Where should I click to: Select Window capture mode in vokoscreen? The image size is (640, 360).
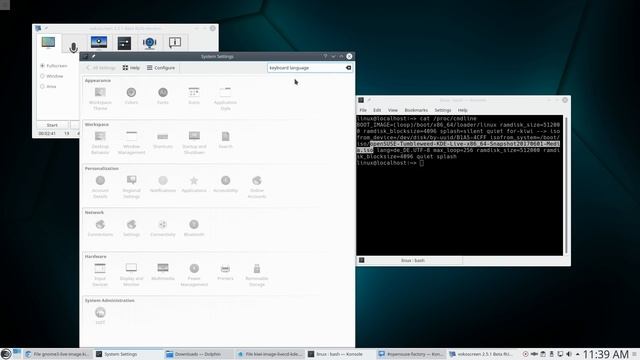point(51,76)
